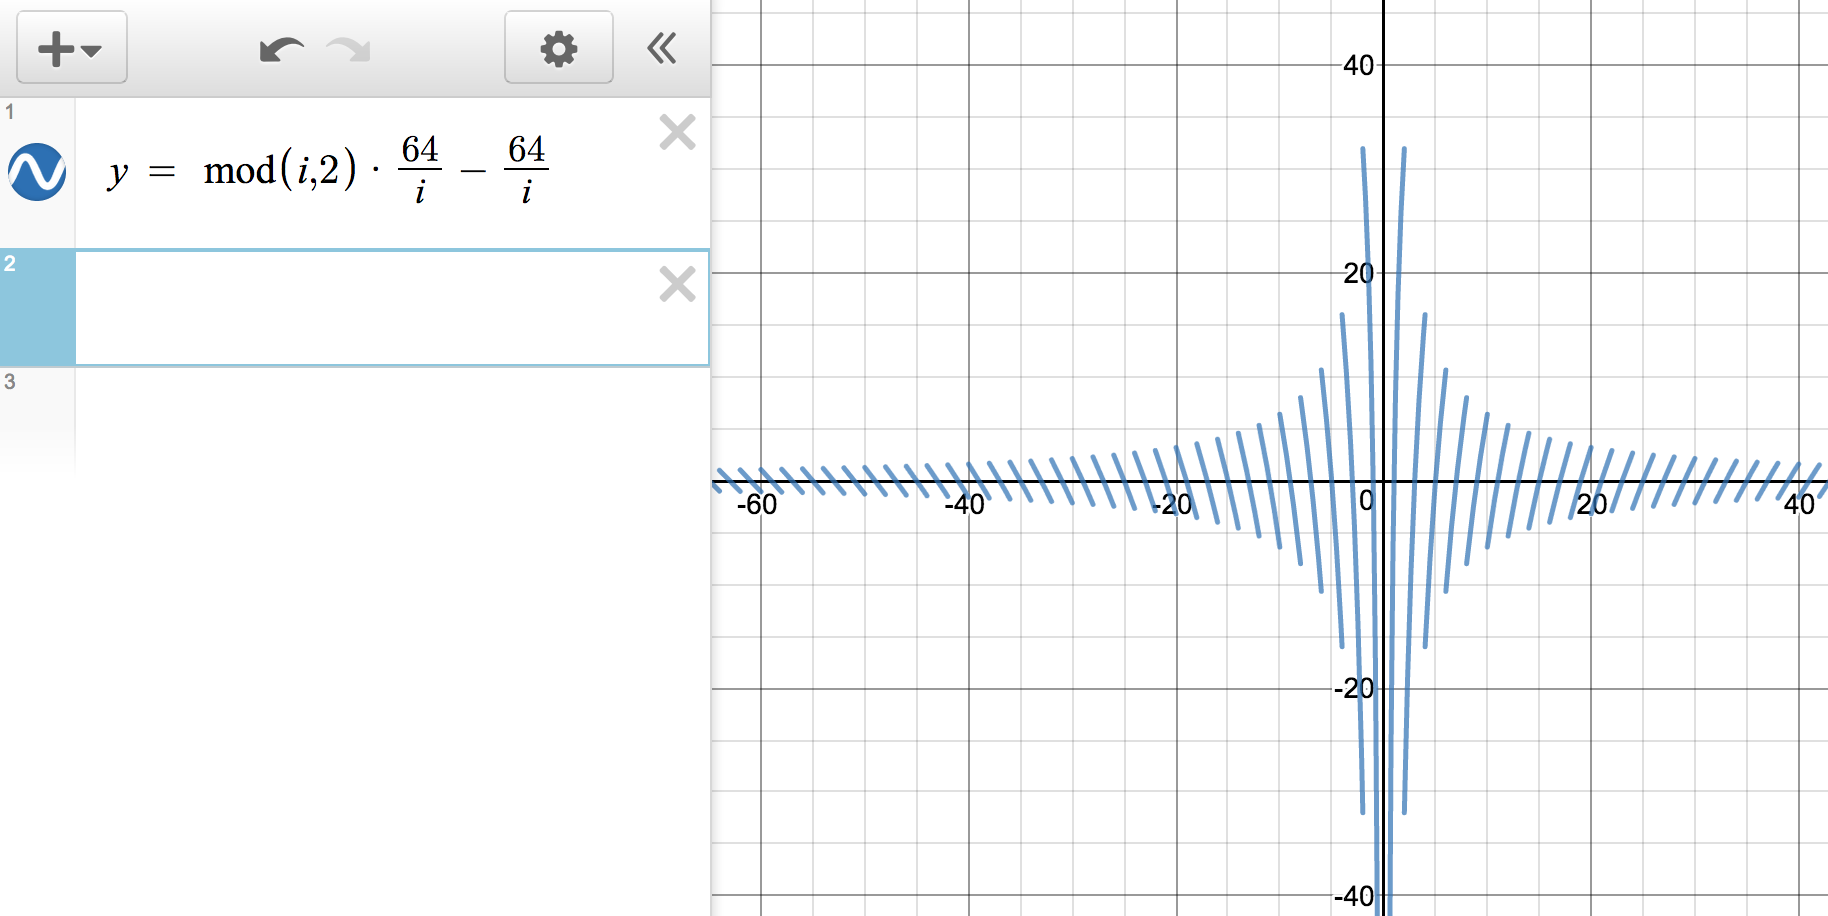Open the Add Item plus dropdown

(71, 48)
